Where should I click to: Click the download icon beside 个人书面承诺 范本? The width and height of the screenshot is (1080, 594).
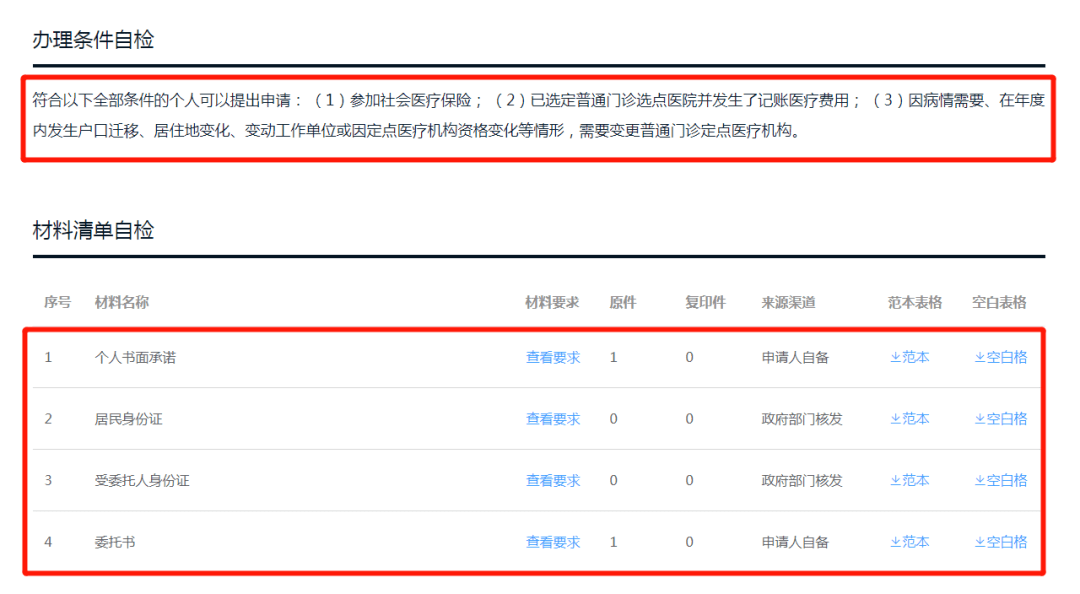tap(897, 357)
